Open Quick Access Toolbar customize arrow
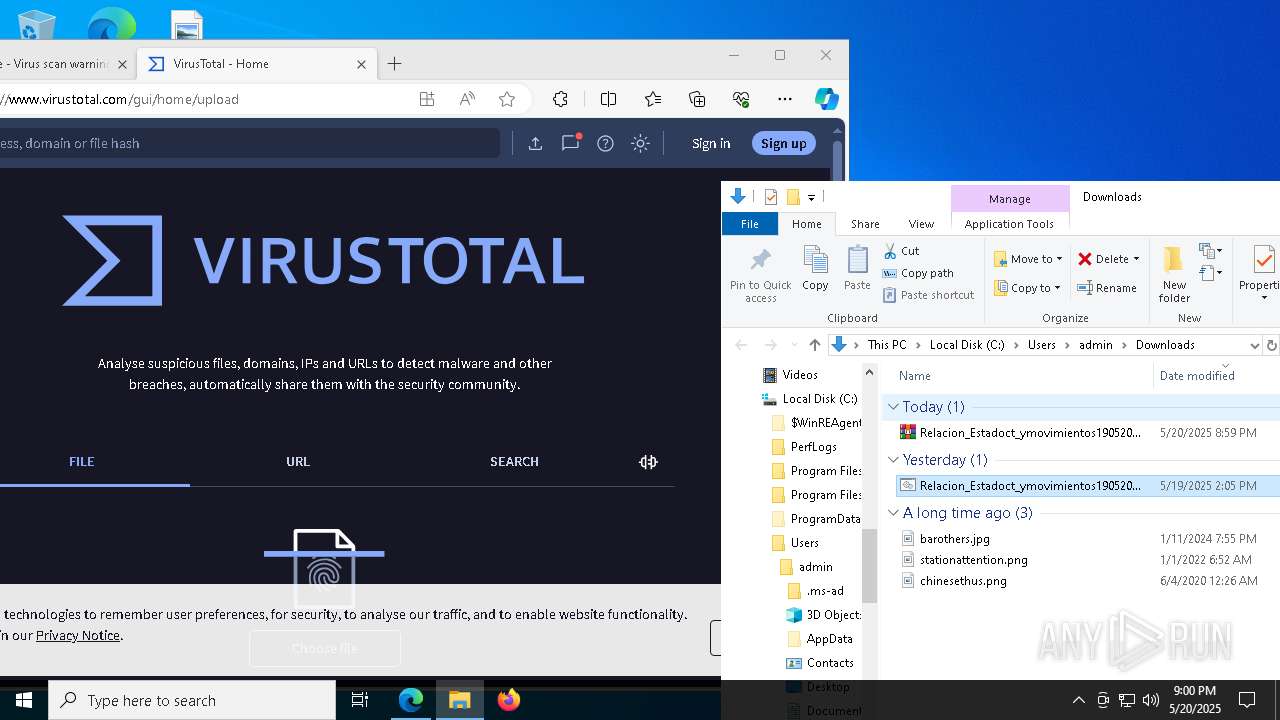The width and height of the screenshot is (1280, 720). [812, 197]
